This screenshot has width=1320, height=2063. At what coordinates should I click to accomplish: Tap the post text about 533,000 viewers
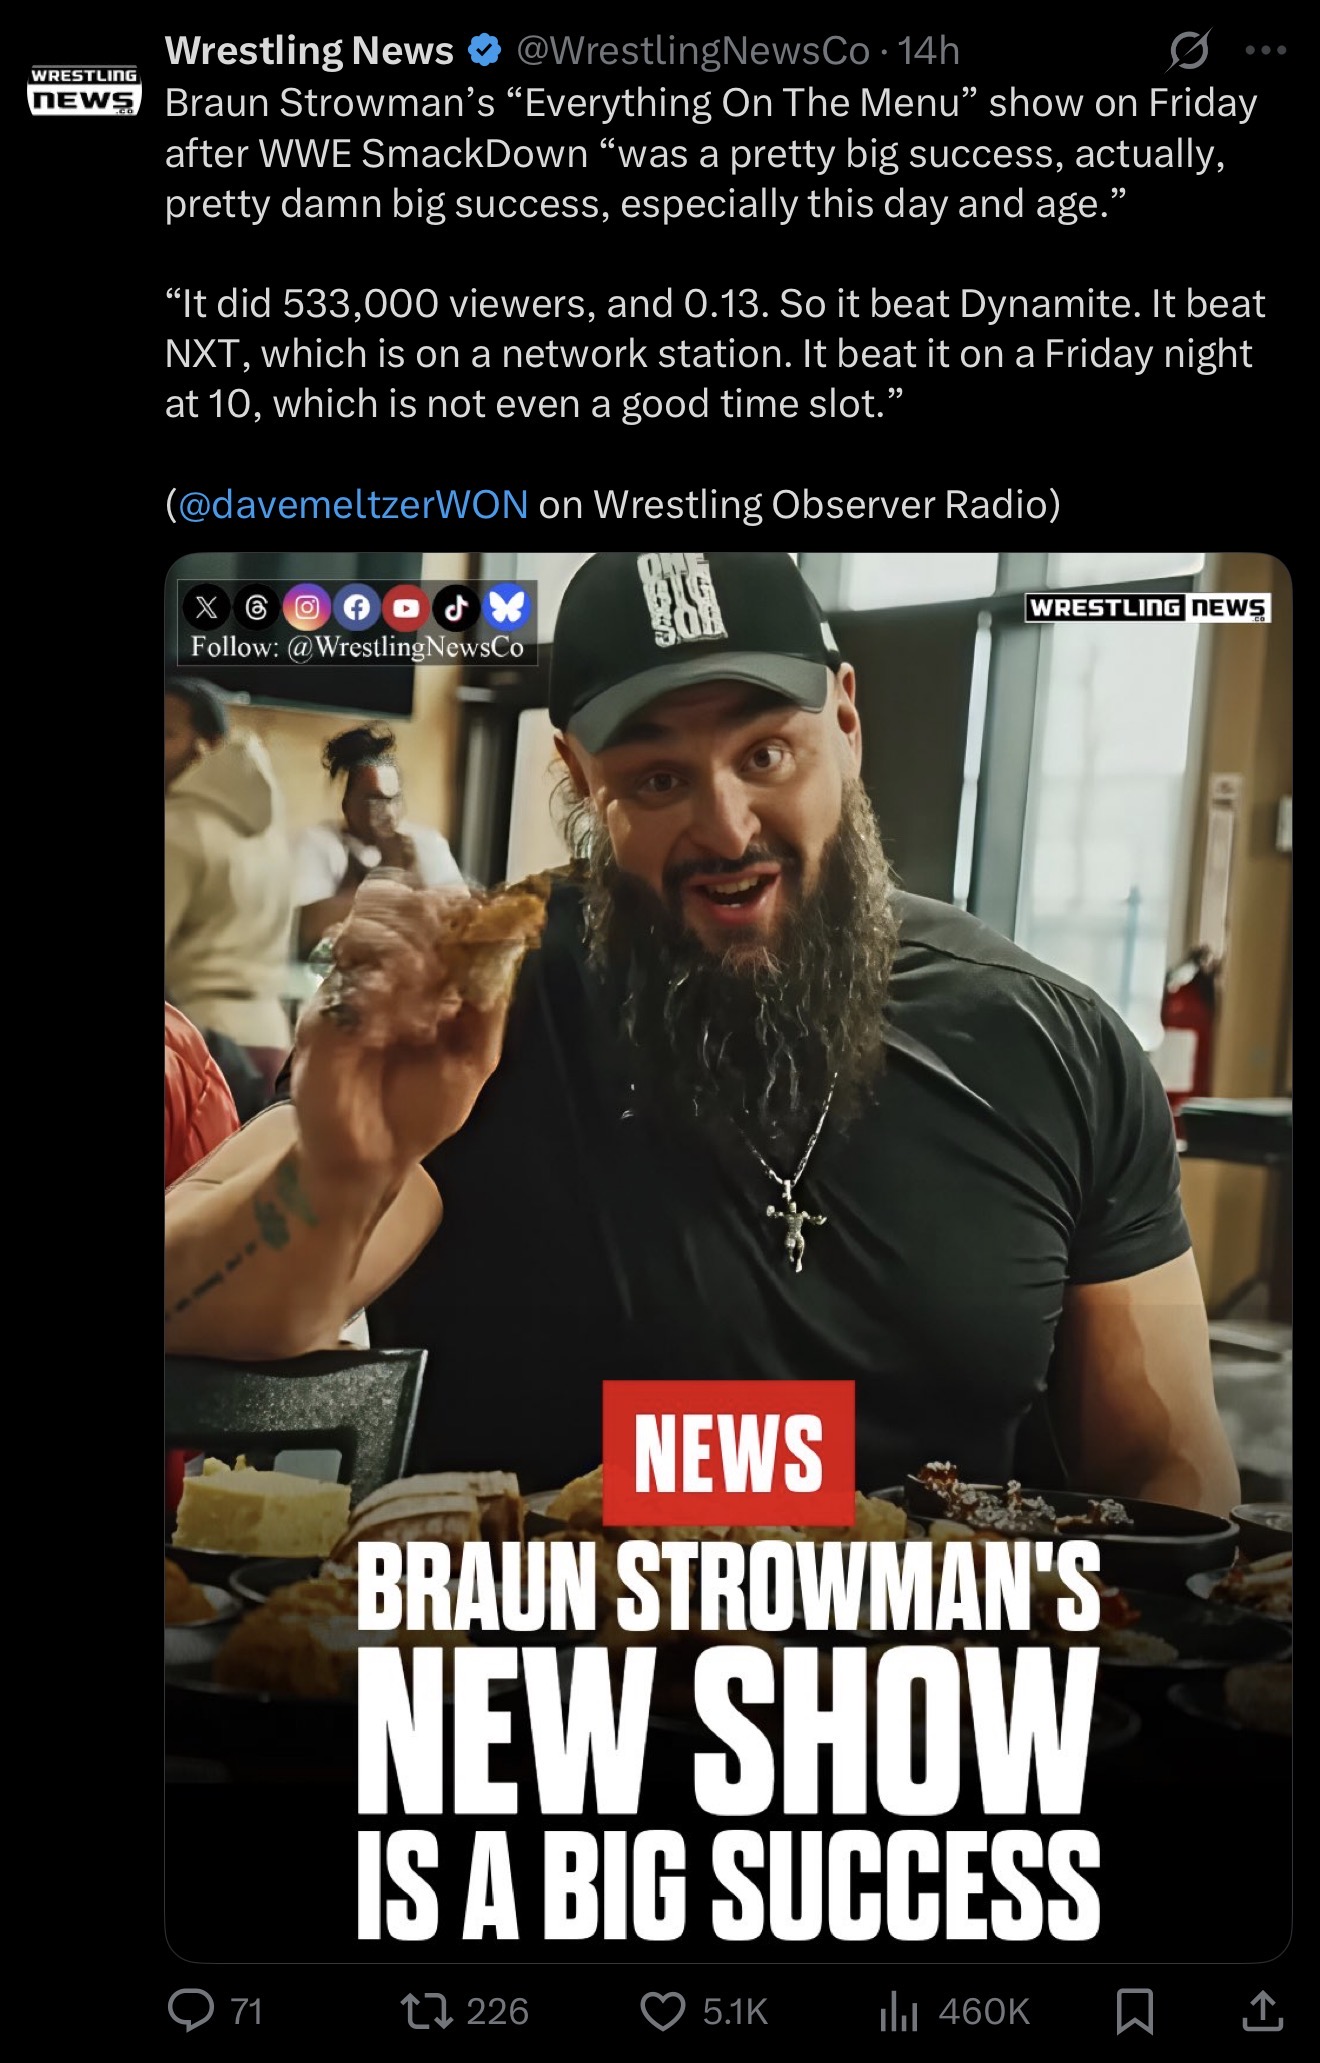pyautogui.click(x=716, y=353)
